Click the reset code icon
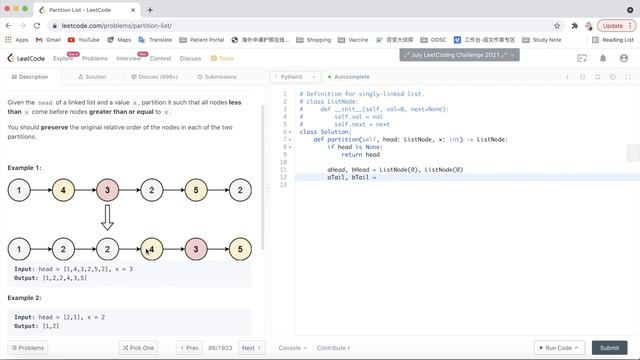The width and height of the screenshot is (640, 360). click(x=598, y=77)
